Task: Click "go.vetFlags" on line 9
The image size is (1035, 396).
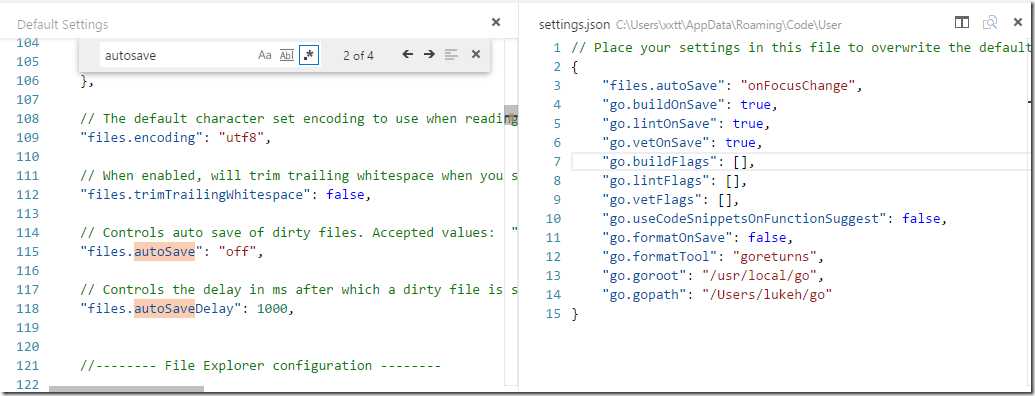Action: click(x=652, y=199)
